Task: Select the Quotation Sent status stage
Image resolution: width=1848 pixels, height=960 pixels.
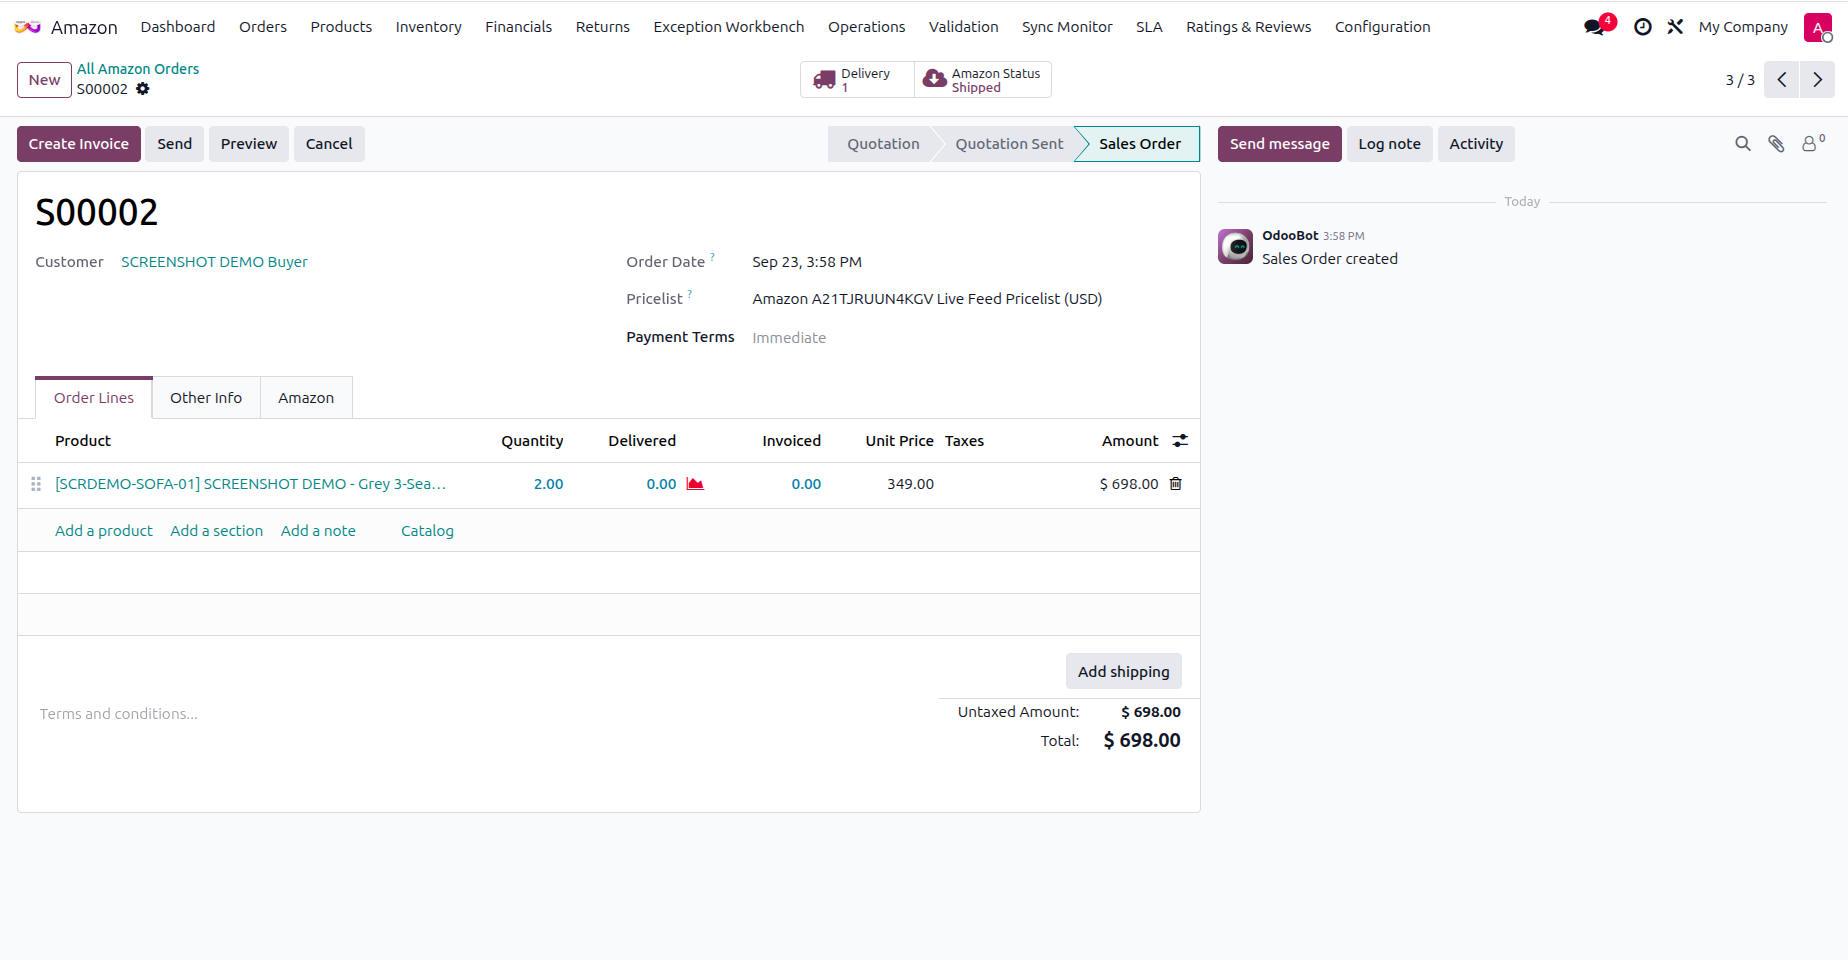Action: pos(1009,144)
